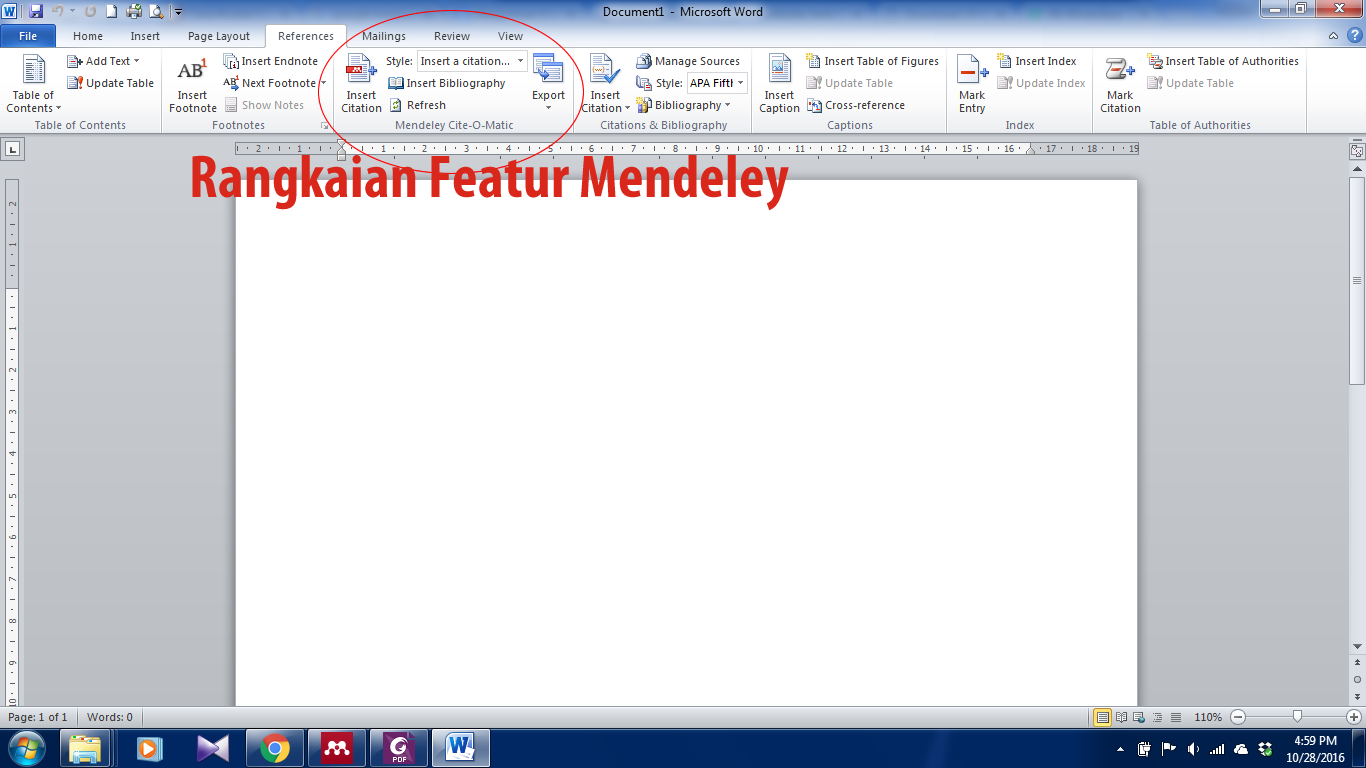Select Full Screen Reading view
This screenshot has width=1366, height=768.
pos(1122,717)
